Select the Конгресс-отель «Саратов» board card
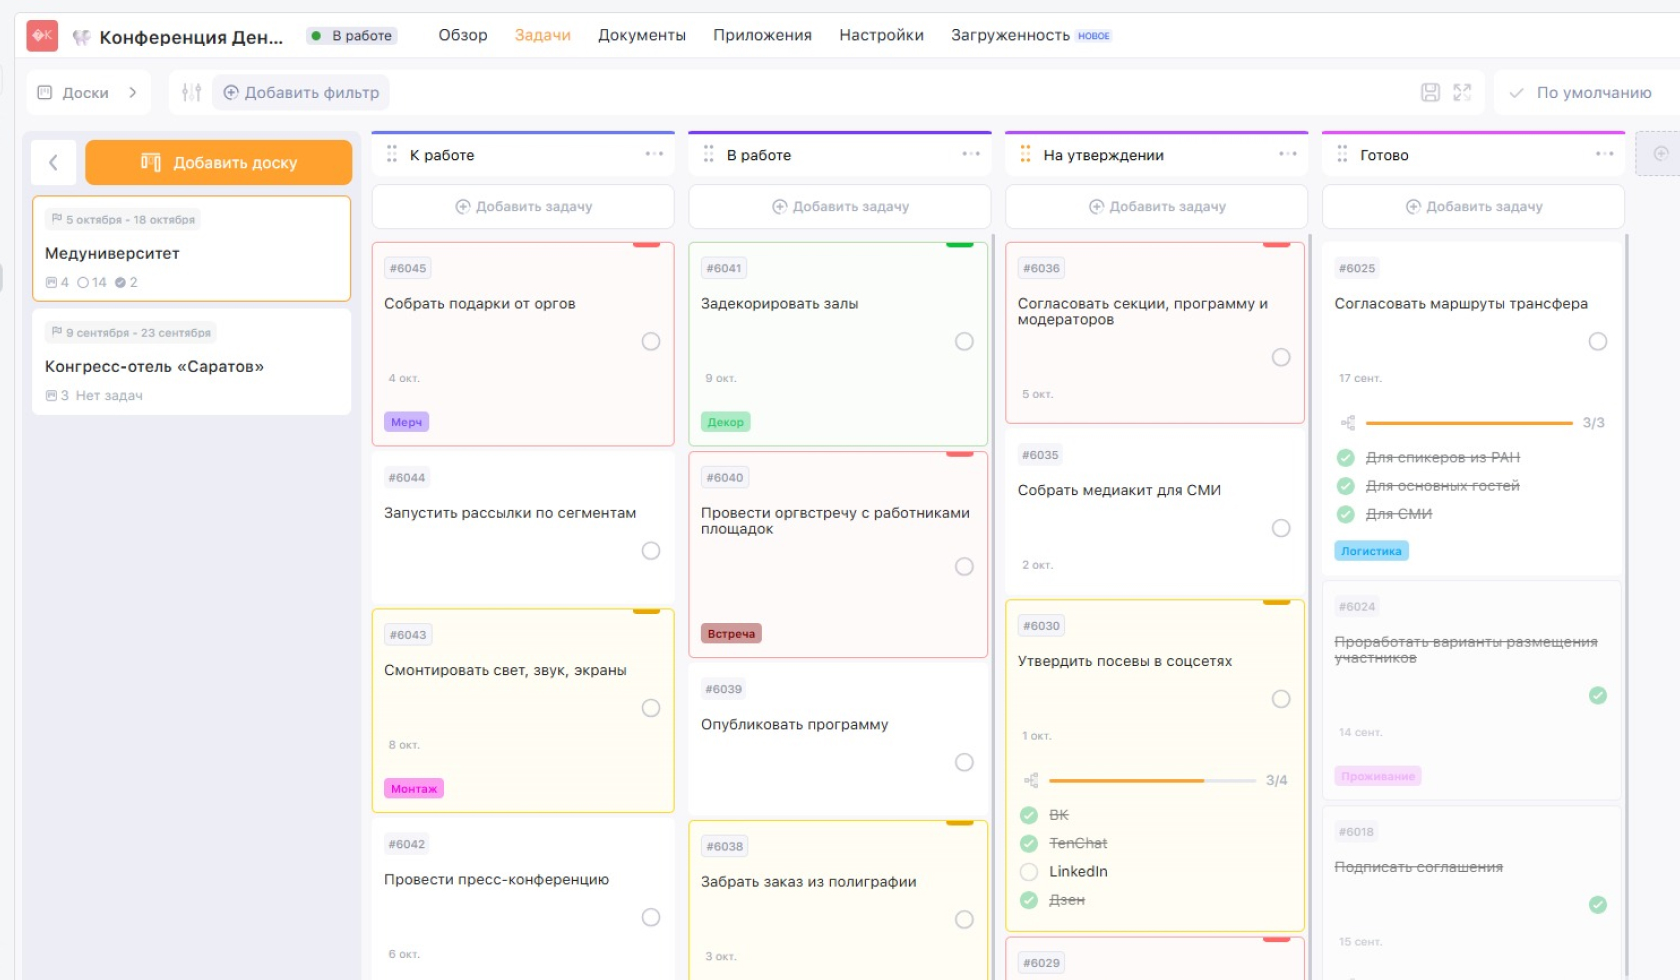 click(x=191, y=361)
